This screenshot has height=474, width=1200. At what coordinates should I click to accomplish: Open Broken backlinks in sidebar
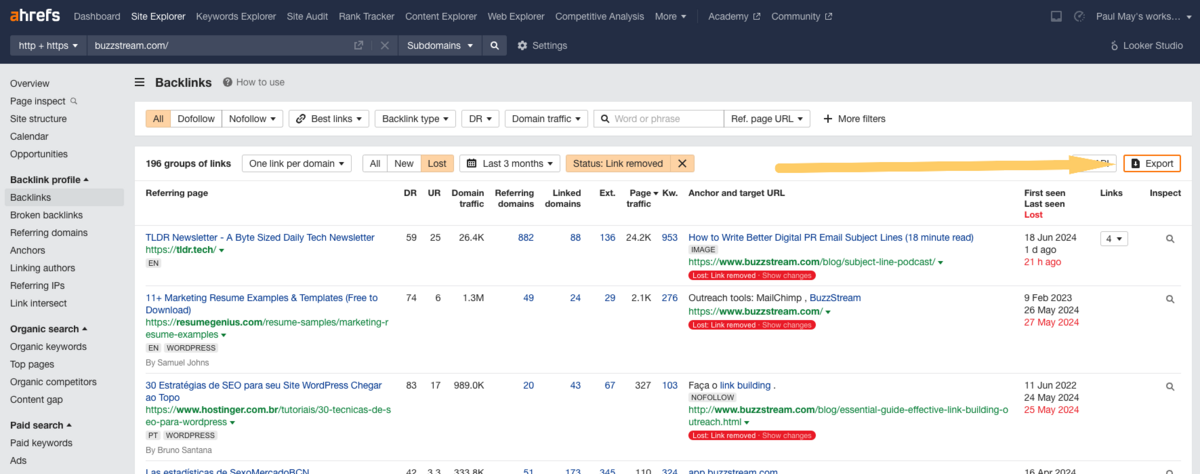(46, 215)
